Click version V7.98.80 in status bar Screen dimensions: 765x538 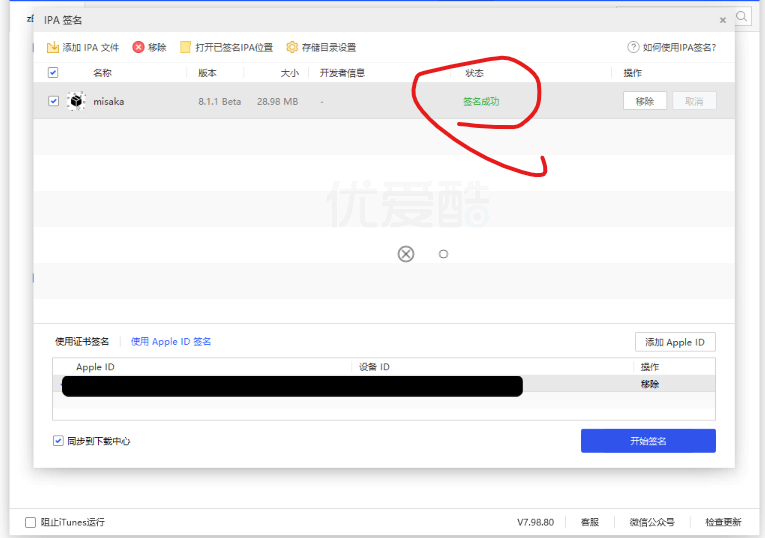pyautogui.click(x=535, y=522)
